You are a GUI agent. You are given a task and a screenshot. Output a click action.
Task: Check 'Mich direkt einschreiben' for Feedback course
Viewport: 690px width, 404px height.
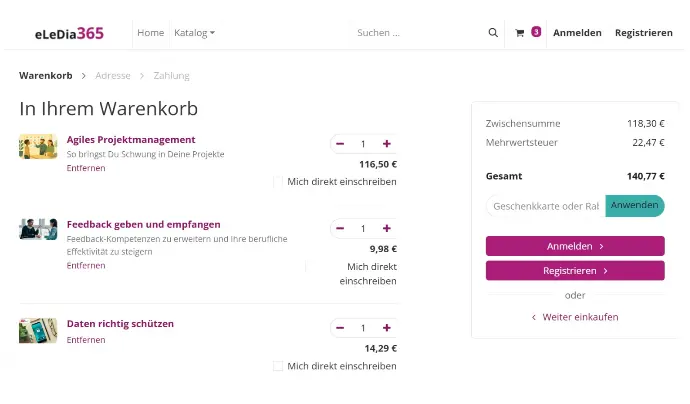(310, 267)
